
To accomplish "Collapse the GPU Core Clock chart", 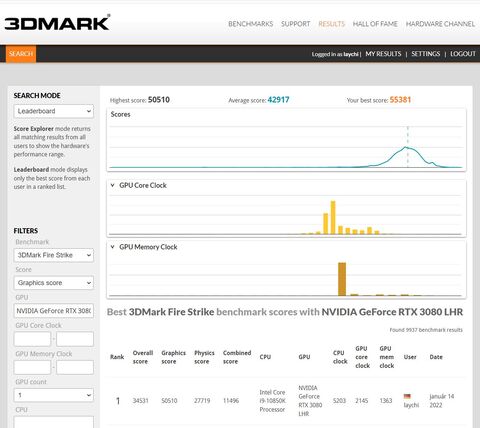I will [113, 185].
